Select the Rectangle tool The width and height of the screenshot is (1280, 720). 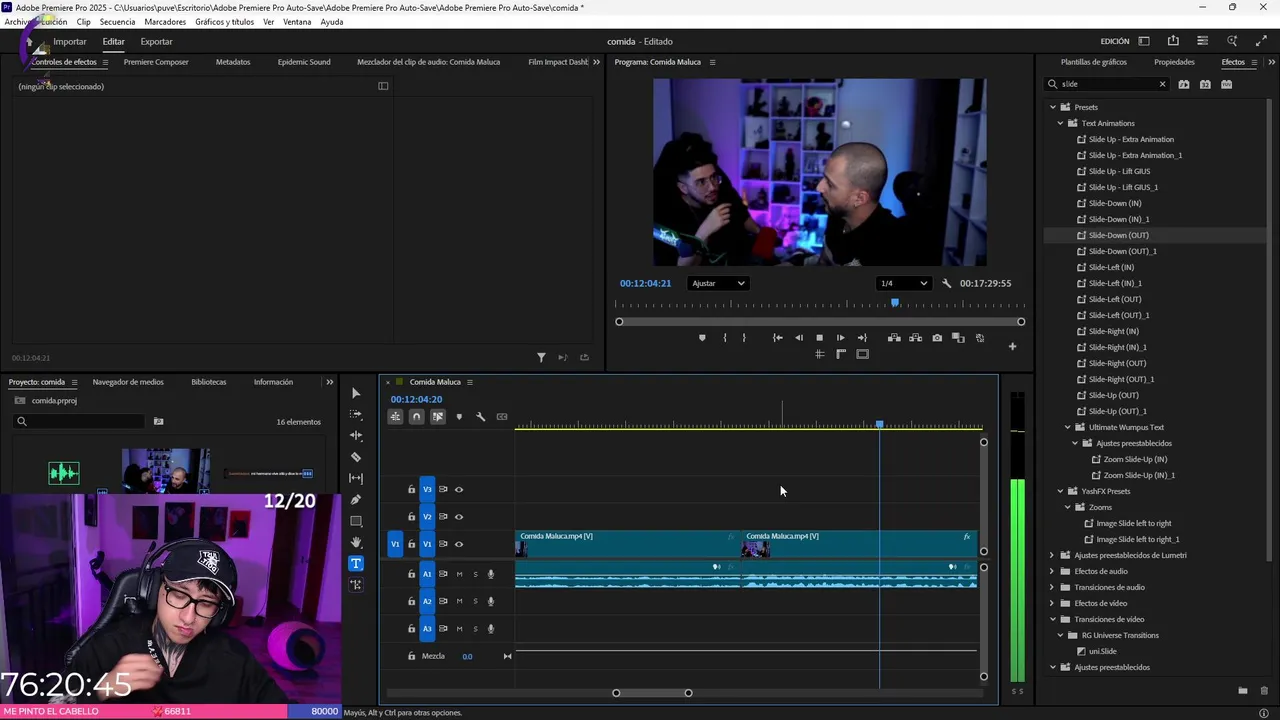pyautogui.click(x=356, y=521)
